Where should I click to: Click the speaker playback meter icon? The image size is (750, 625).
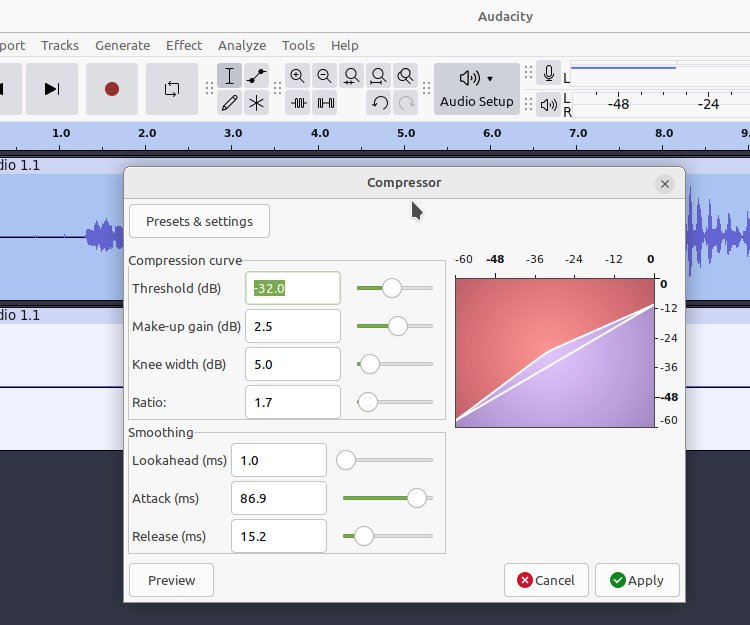[549, 104]
